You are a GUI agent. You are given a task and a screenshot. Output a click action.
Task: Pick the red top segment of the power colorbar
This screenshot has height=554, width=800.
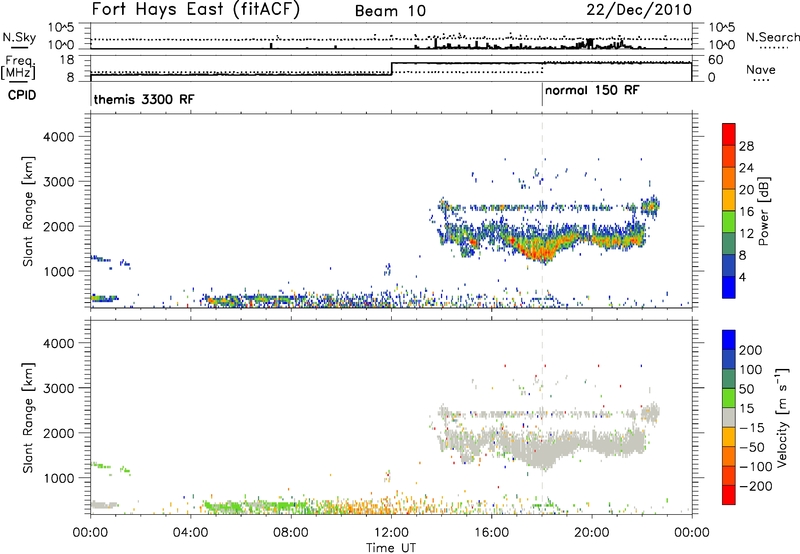pos(729,134)
